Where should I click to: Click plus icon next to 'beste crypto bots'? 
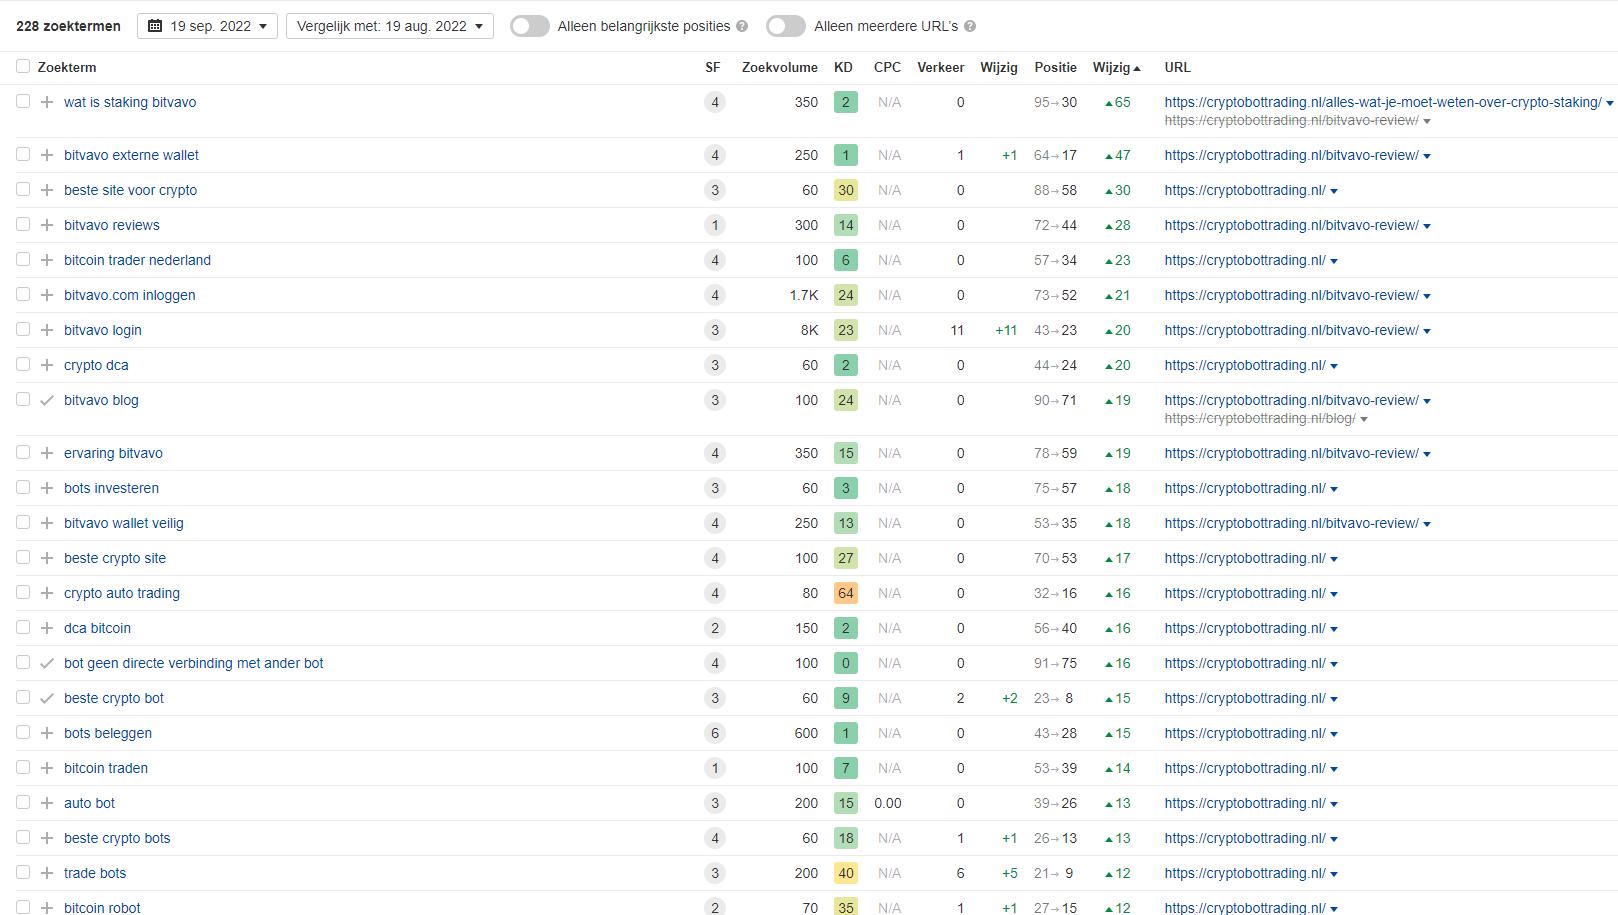pyautogui.click(x=47, y=838)
